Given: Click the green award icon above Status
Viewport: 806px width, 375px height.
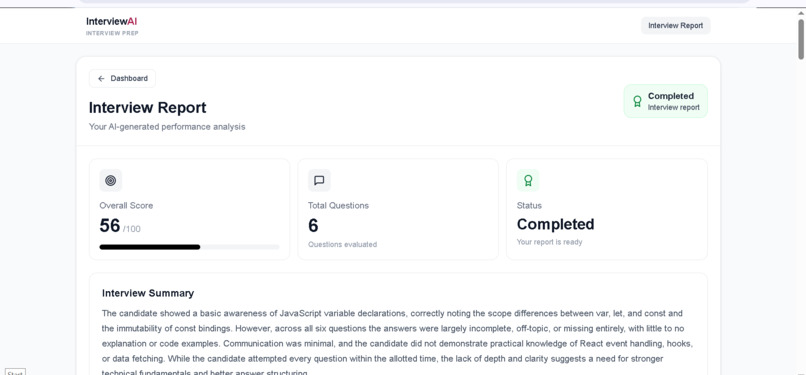Looking at the screenshot, I should pos(528,180).
